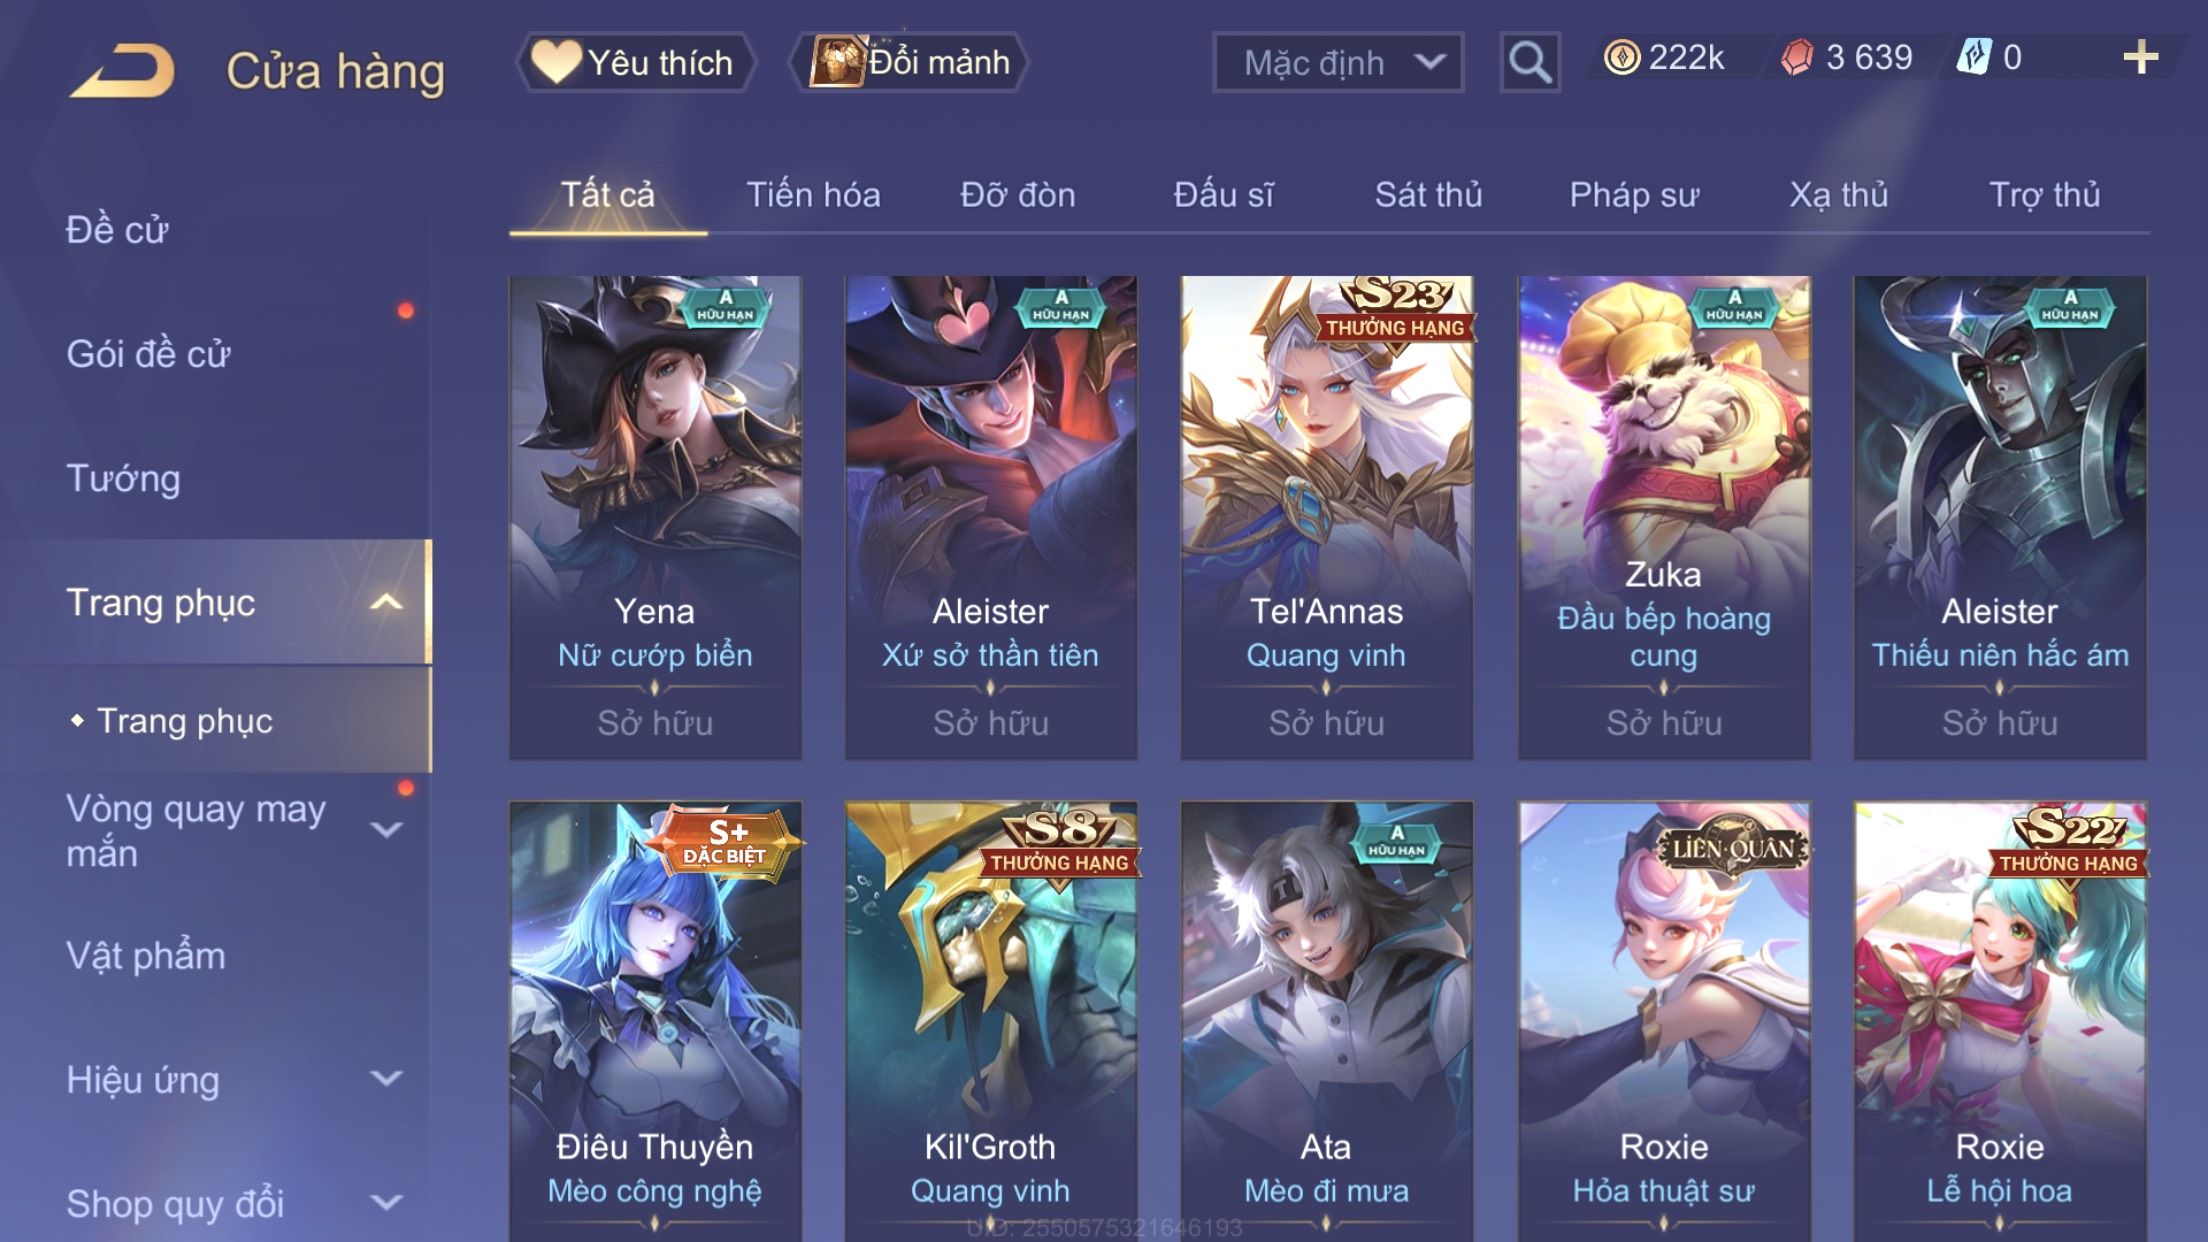2208x1242 pixels.
Task: Collapse the Trang phục sidebar section
Action: (x=386, y=602)
